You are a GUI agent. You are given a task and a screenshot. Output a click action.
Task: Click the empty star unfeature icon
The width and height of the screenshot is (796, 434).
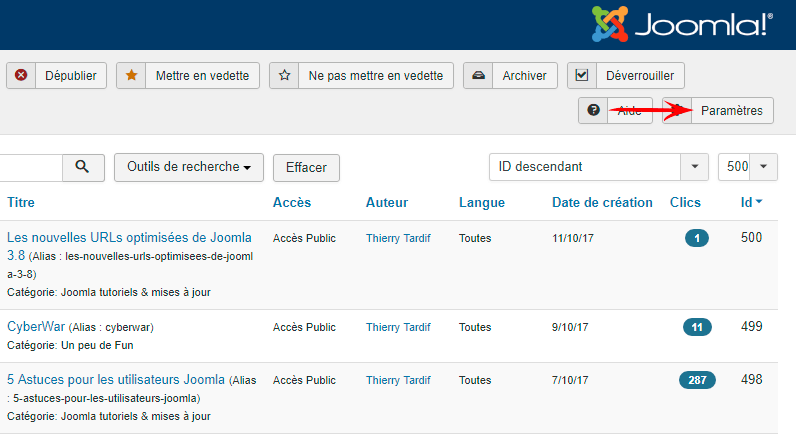click(284, 75)
